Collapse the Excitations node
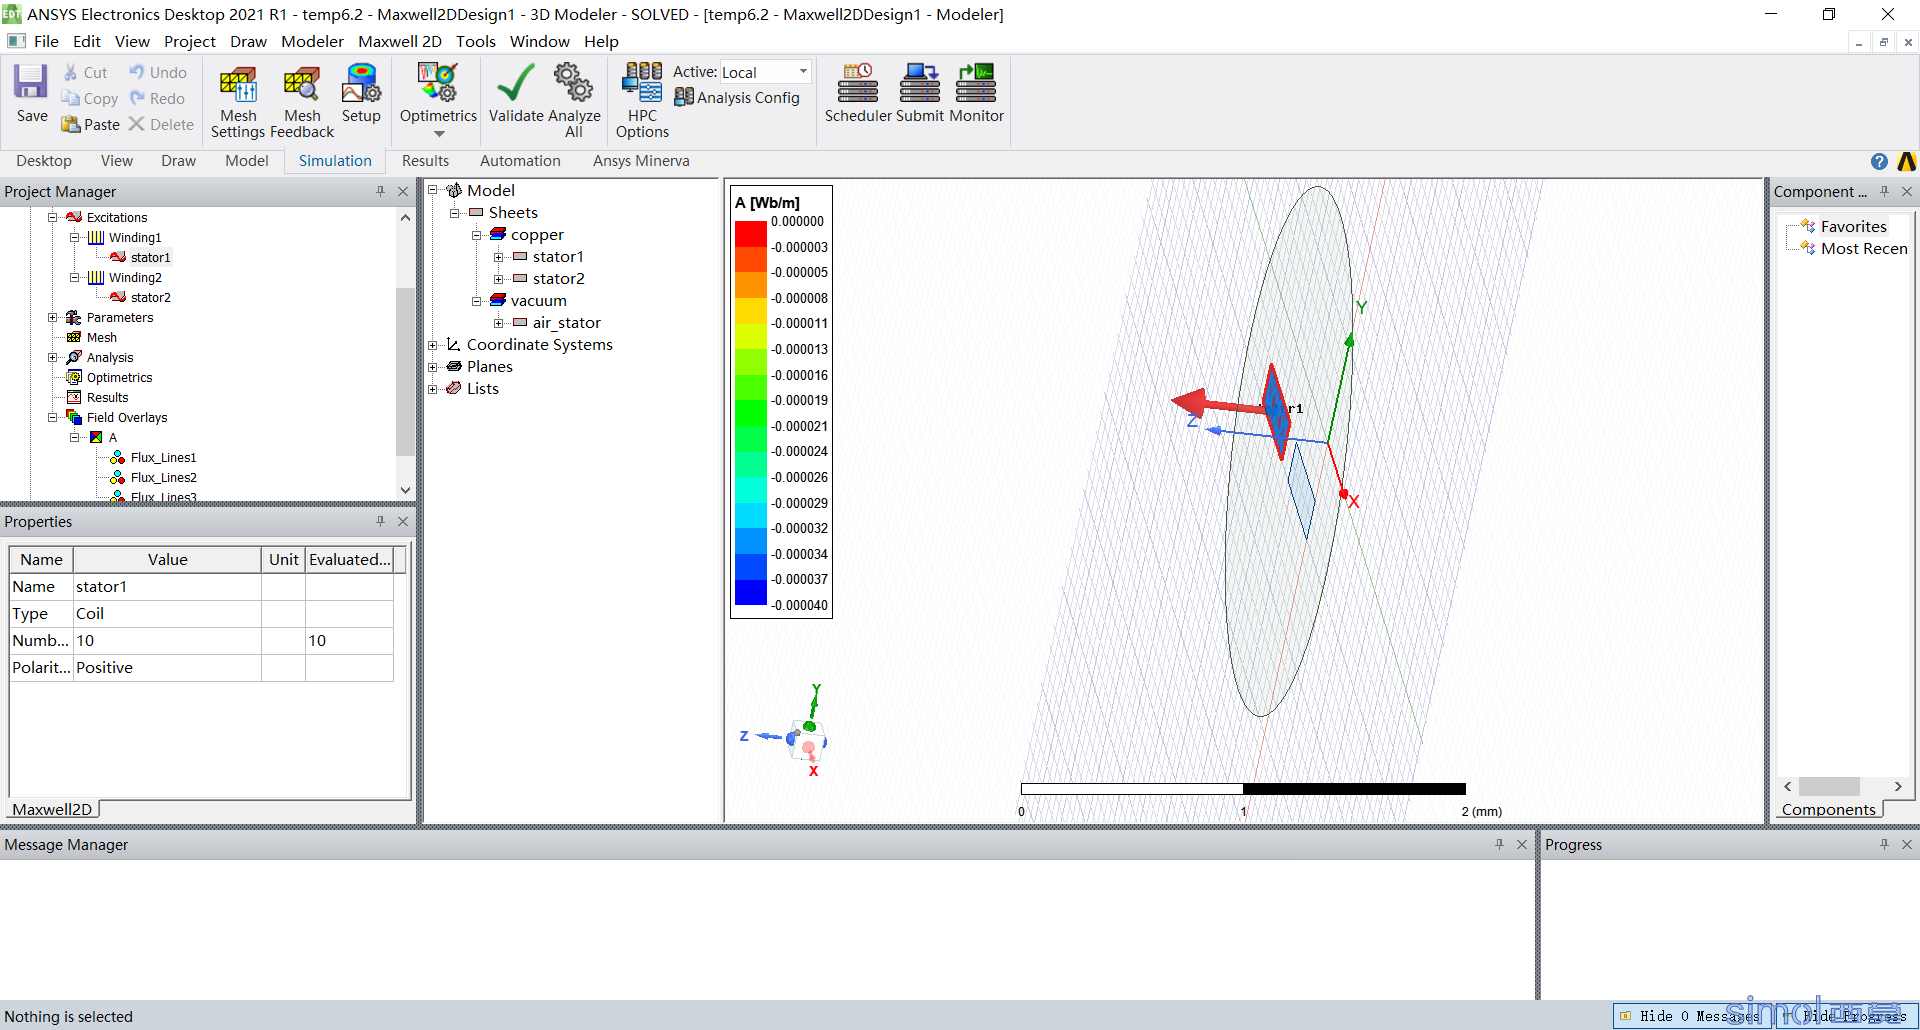Viewport: 1920px width, 1030px height. [x=53, y=217]
